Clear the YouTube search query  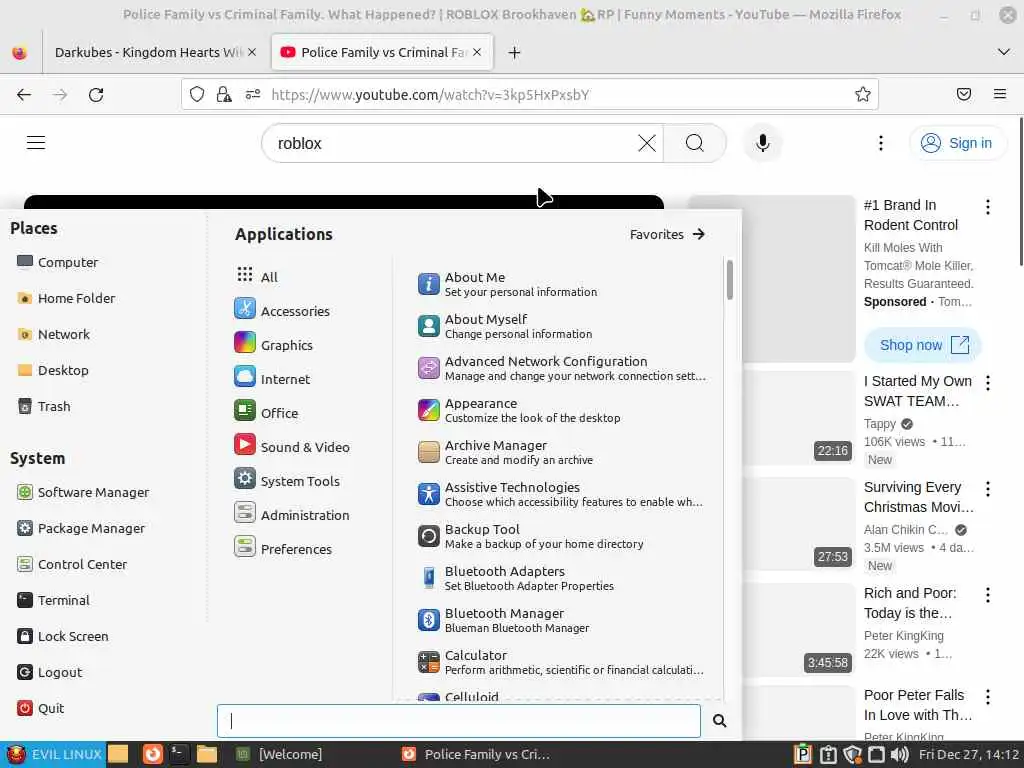[x=647, y=143]
